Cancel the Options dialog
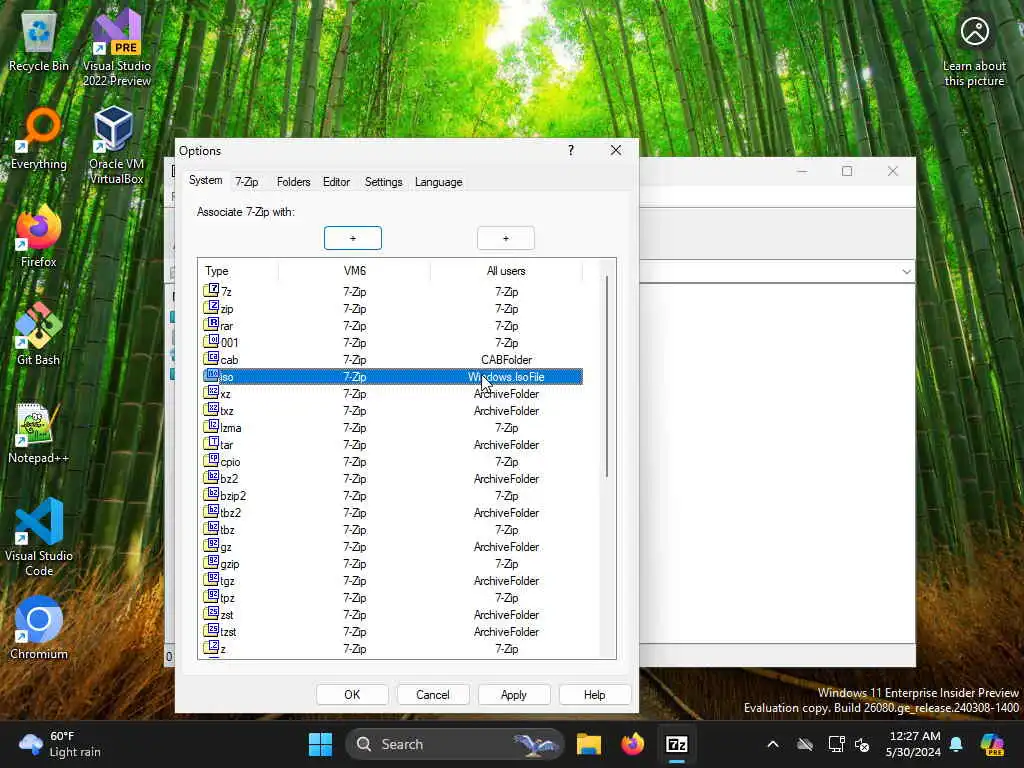Screen dimensions: 1024x768 pos(433,694)
